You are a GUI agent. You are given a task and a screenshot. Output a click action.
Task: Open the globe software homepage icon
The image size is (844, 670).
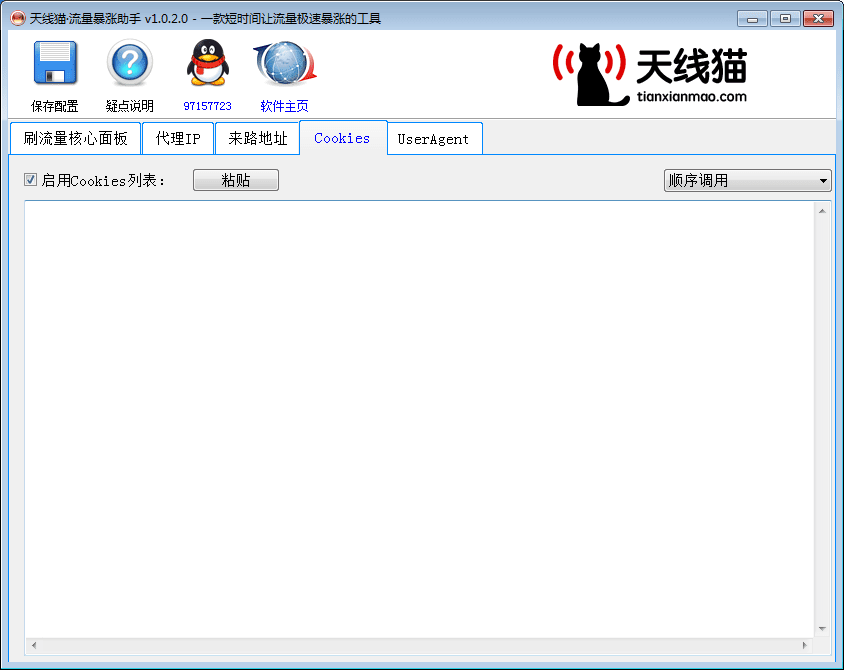[x=285, y=63]
